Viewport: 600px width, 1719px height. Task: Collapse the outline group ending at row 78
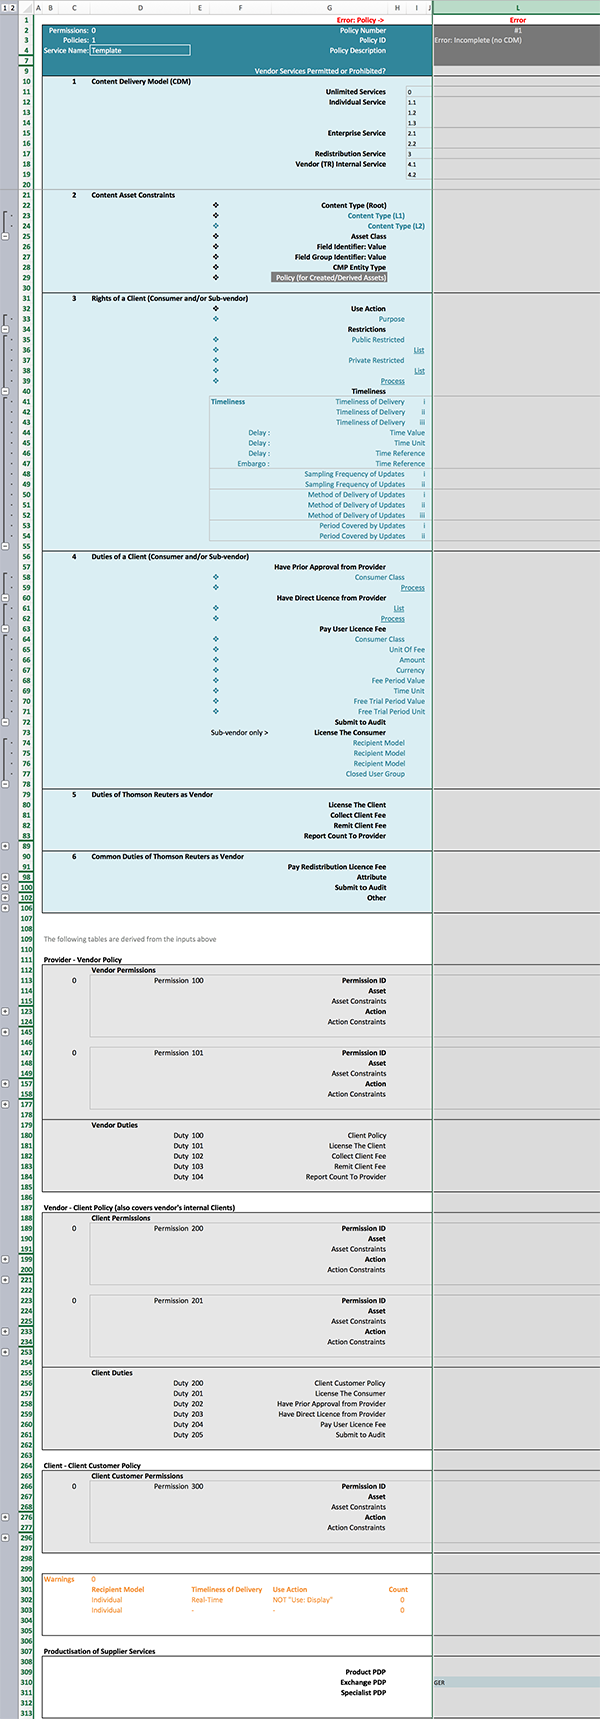click(x=6, y=784)
